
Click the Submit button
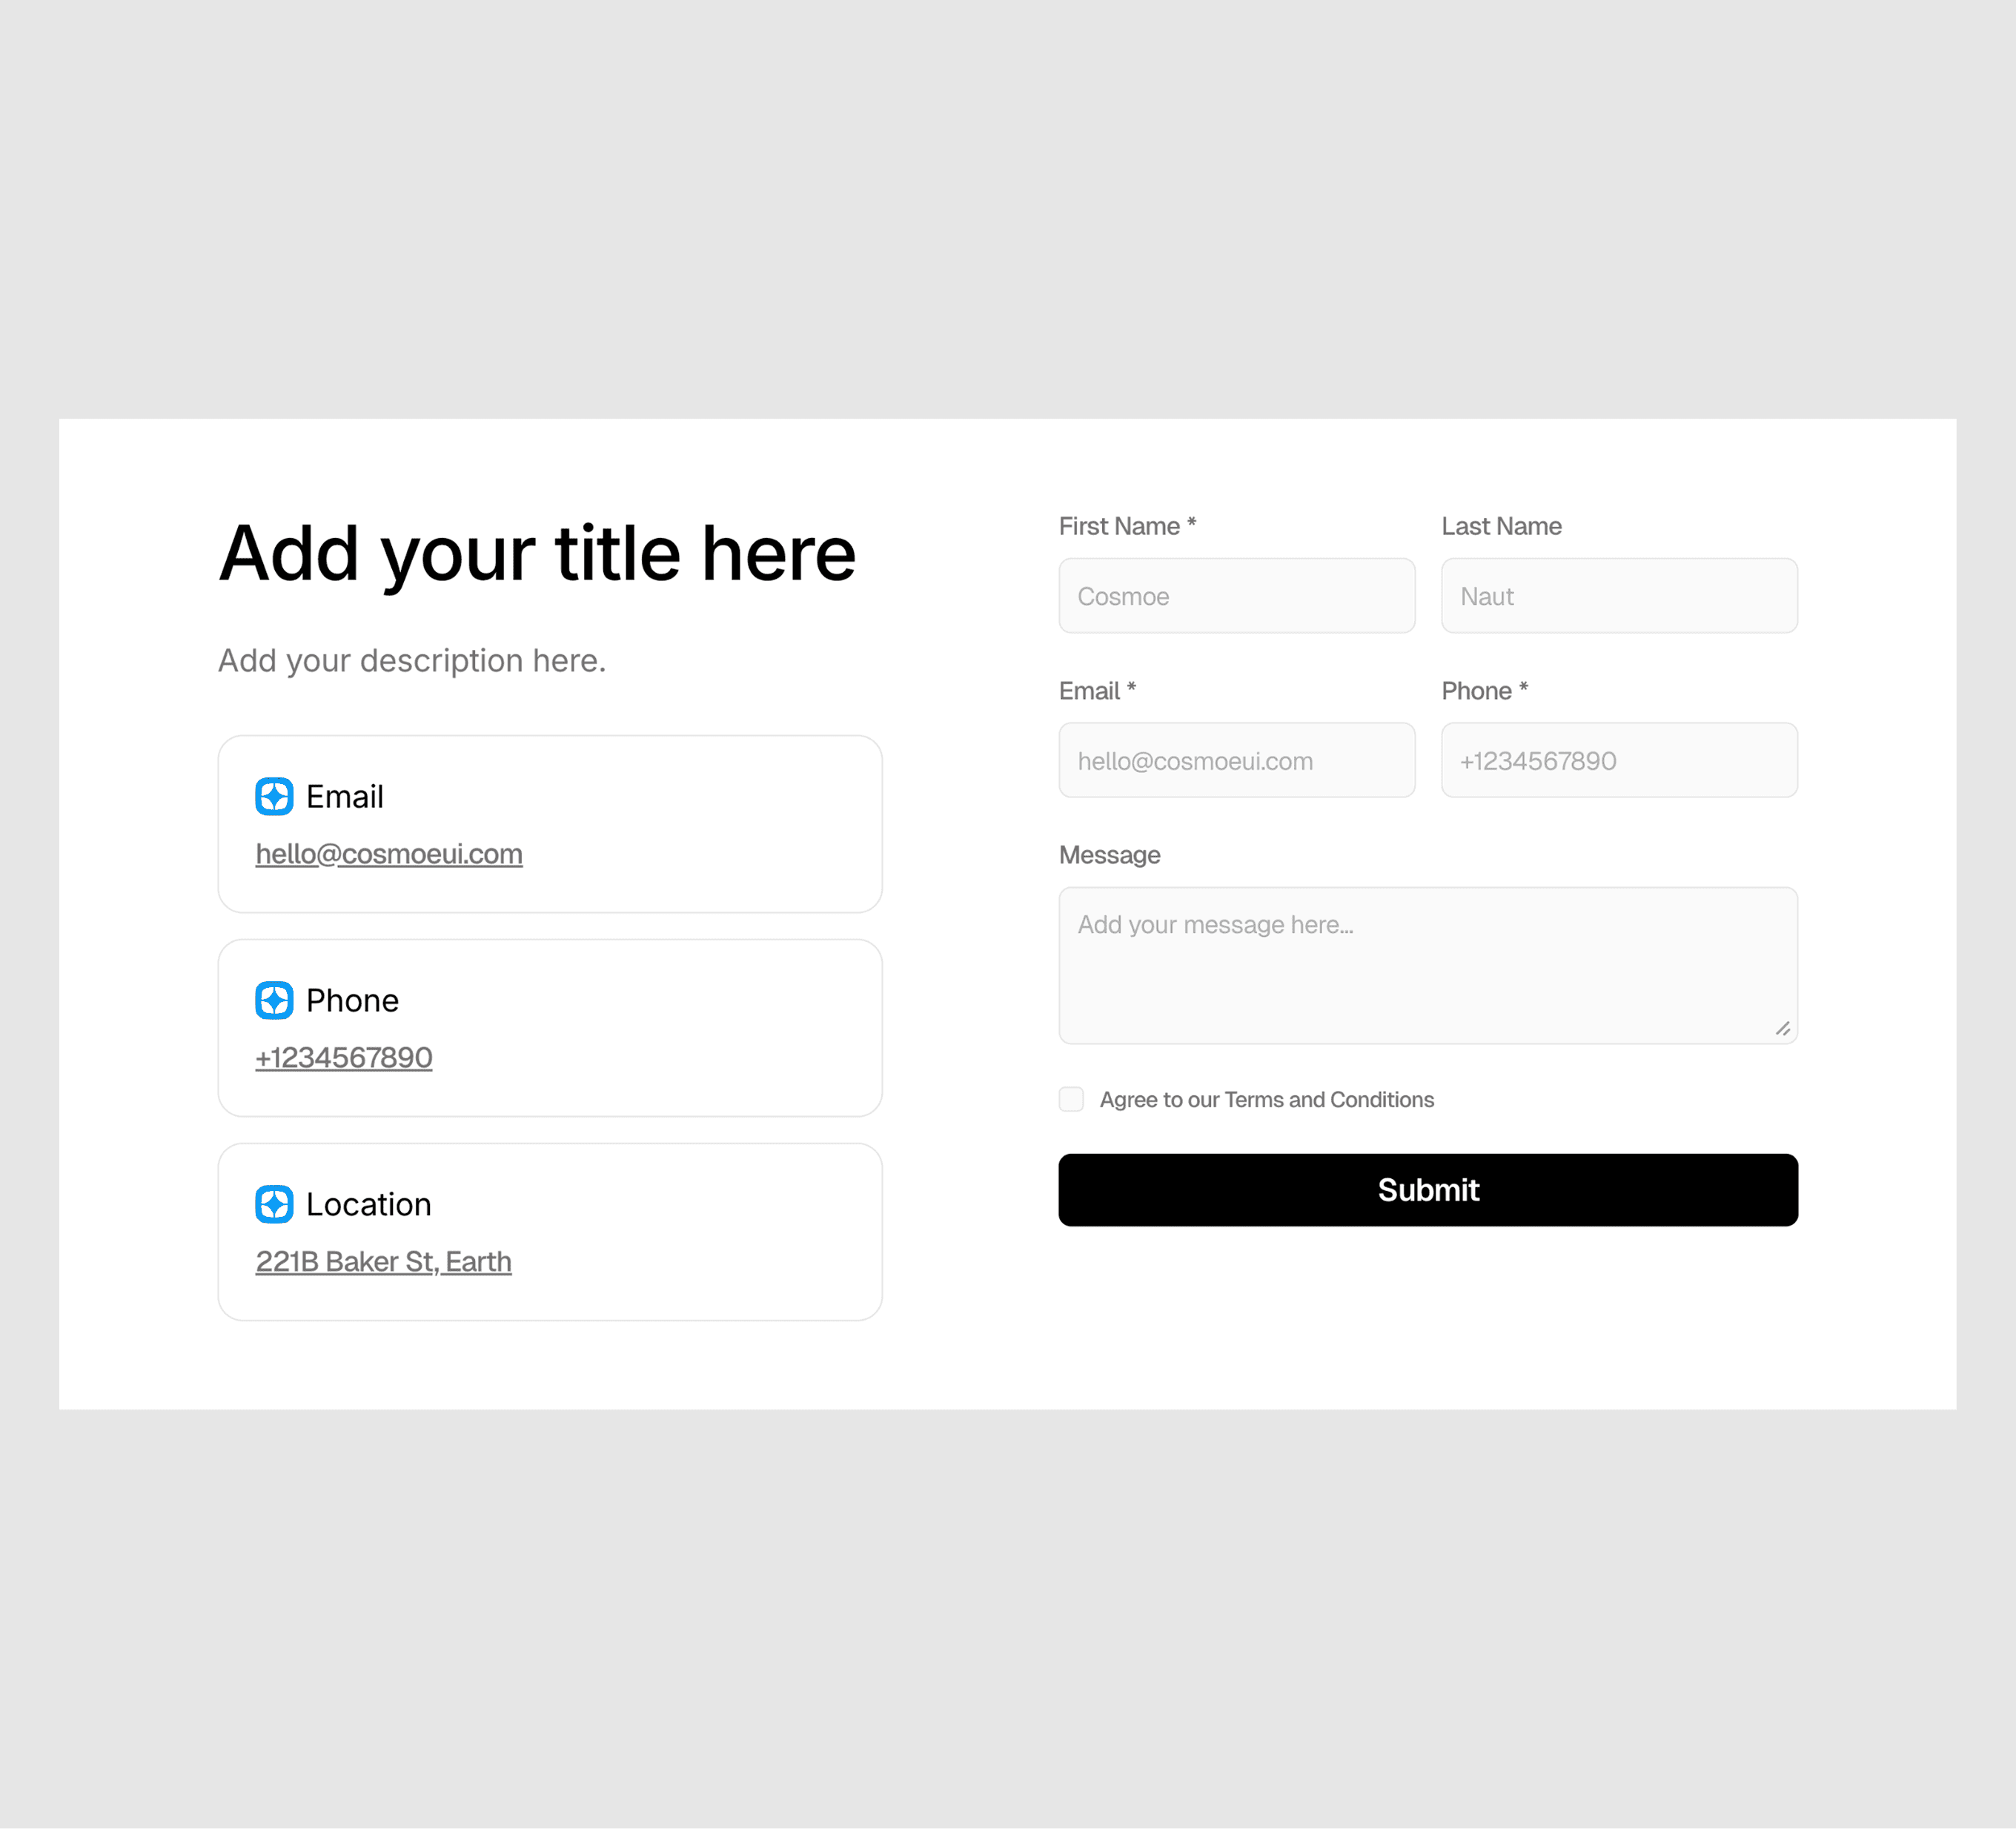1428,1190
